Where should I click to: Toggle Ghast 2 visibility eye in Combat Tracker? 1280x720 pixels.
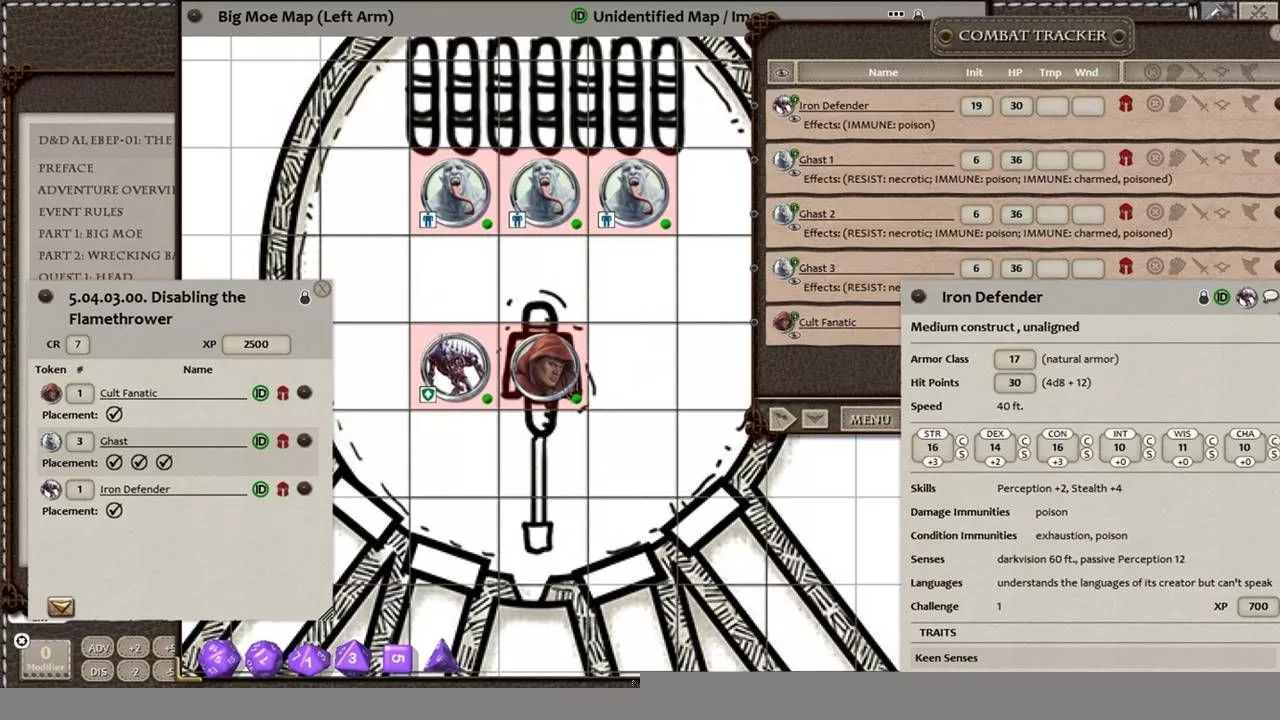794,227
